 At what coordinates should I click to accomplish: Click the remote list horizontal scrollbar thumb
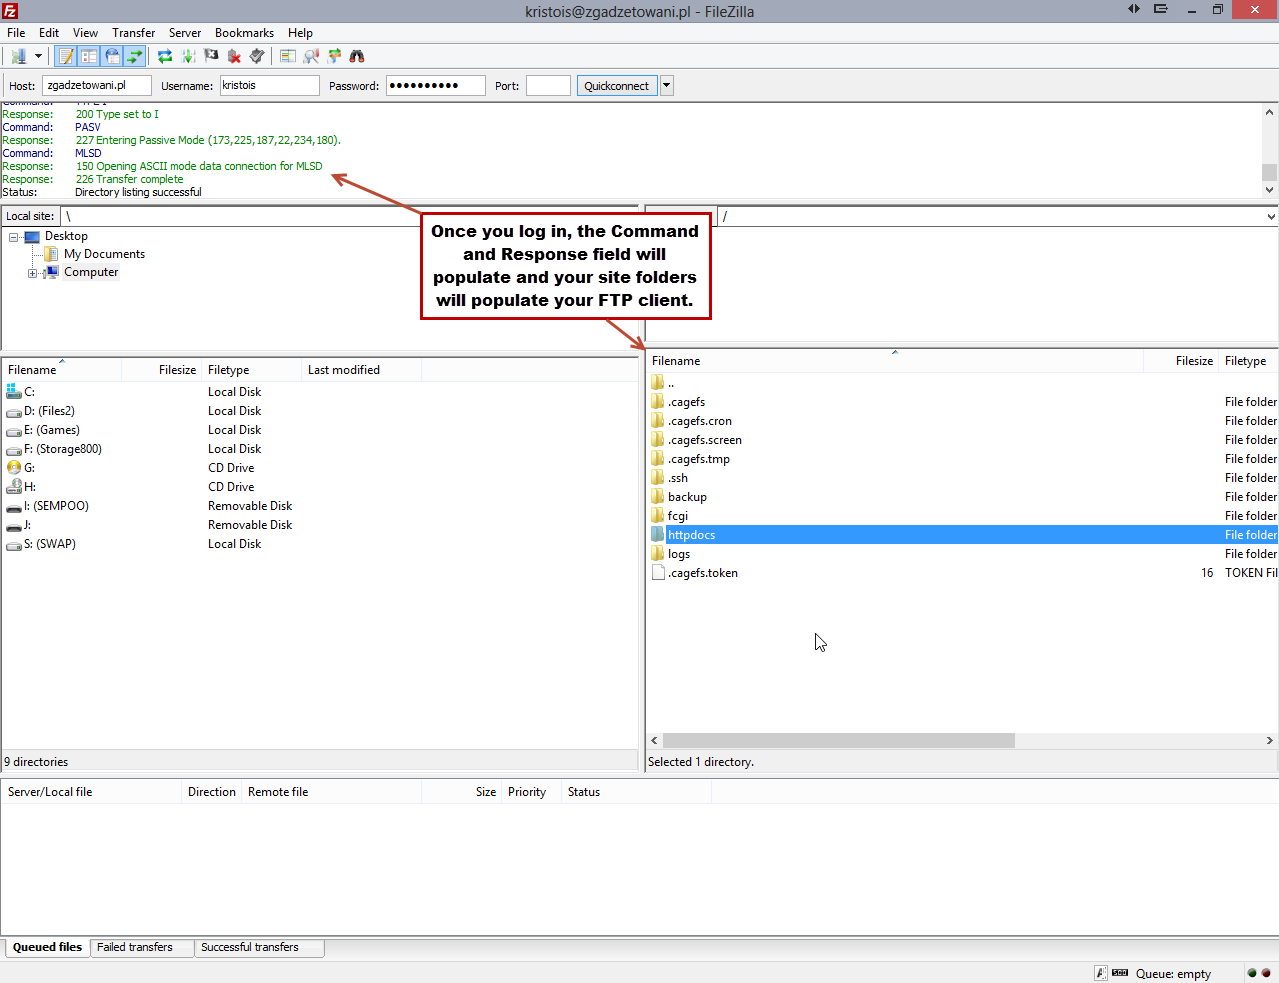point(838,741)
